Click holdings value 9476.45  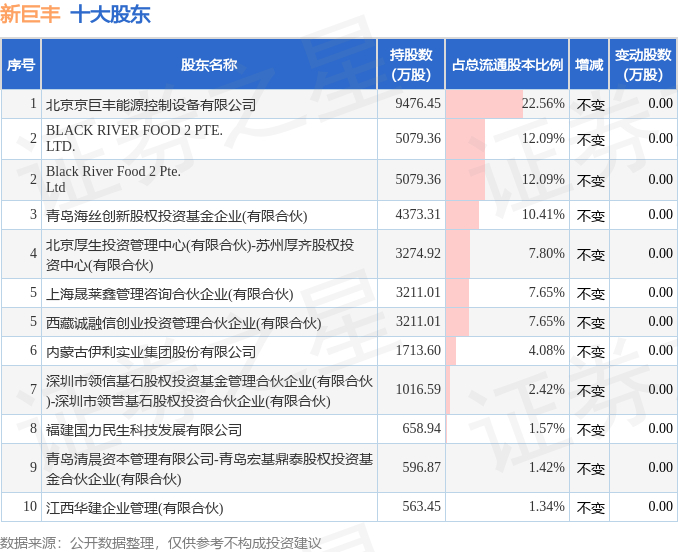418,103
